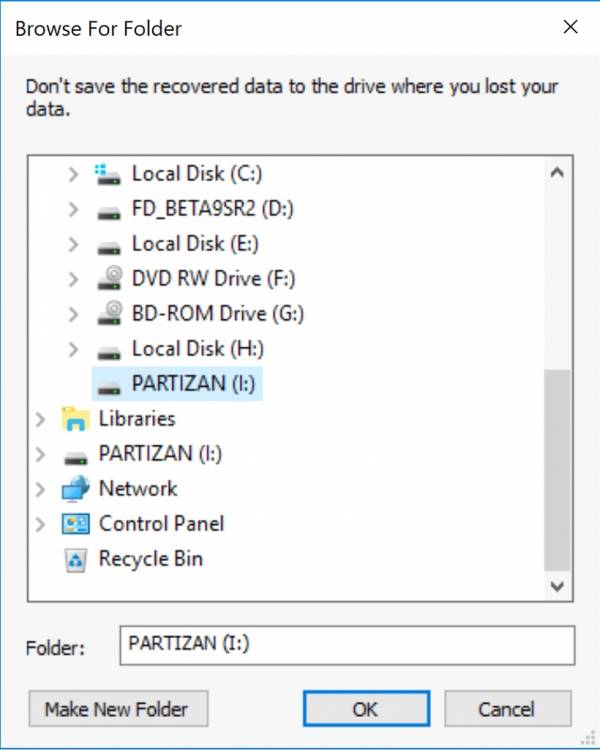Expand the Libraries tree node
Screen dimensions: 600x750
pyautogui.click(x=40, y=419)
